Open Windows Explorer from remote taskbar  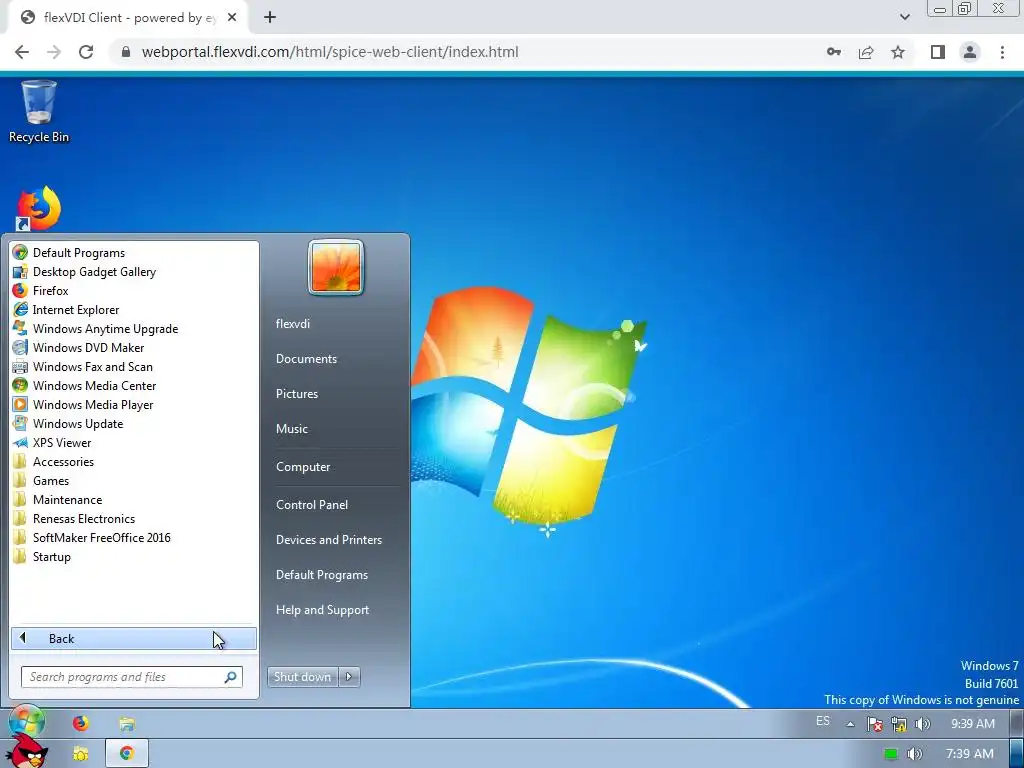tap(127, 723)
